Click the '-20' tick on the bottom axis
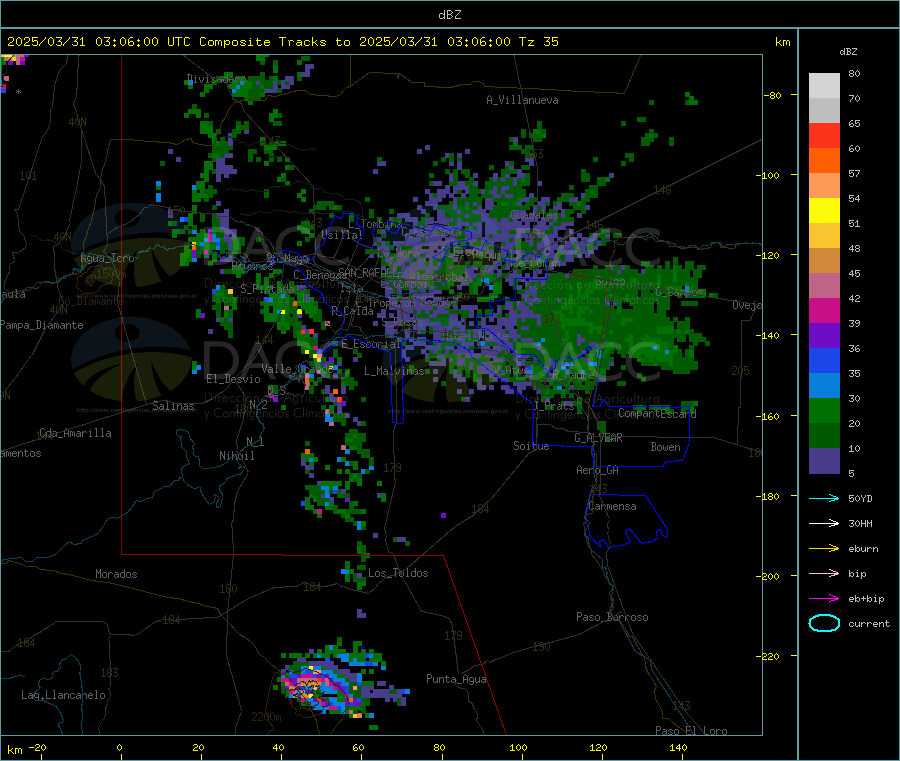This screenshot has width=900, height=761. point(38,747)
